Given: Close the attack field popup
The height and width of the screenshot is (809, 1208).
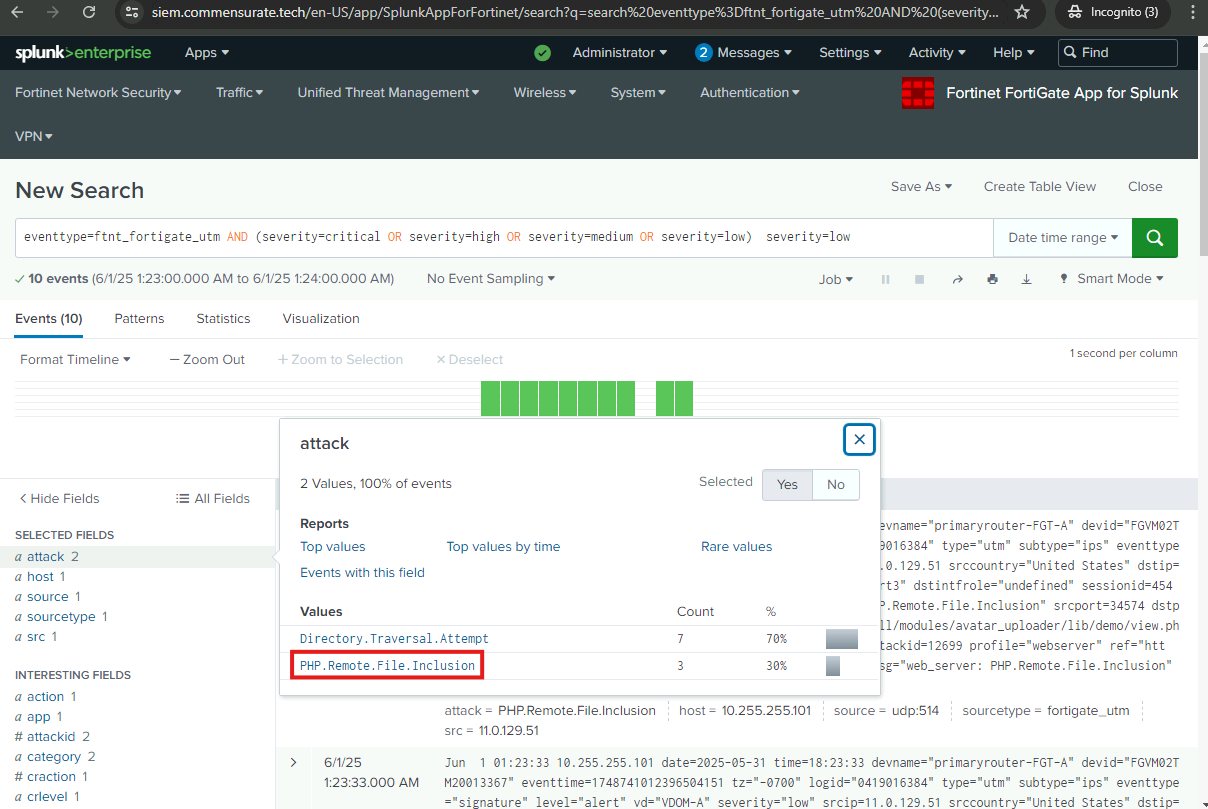Looking at the screenshot, I should point(859,439).
